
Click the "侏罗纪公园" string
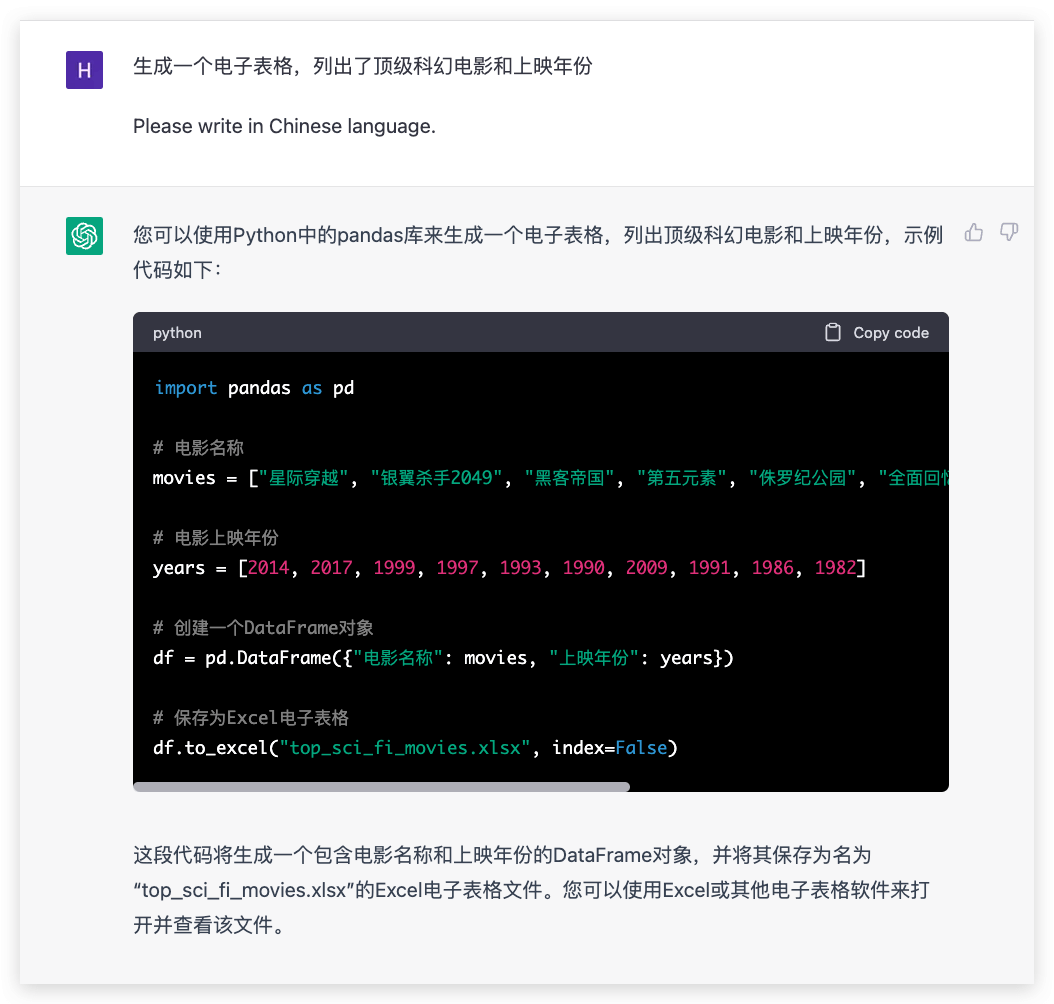[x=803, y=478]
